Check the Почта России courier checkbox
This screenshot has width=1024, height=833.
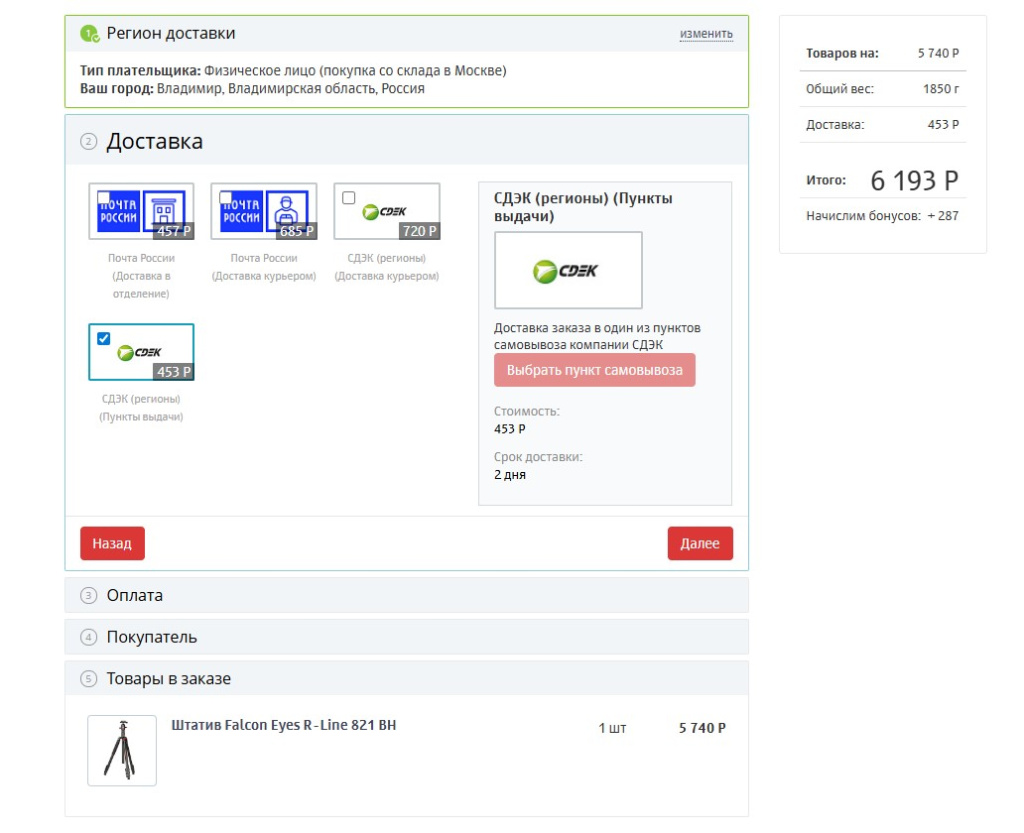coord(226,198)
